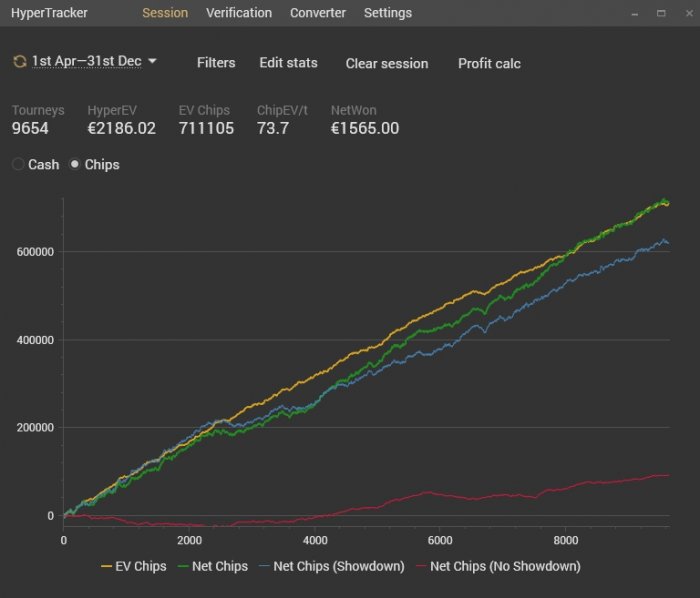Click the orange refresh icon beside date range
This screenshot has width=700, height=598.
coord(19,62)
